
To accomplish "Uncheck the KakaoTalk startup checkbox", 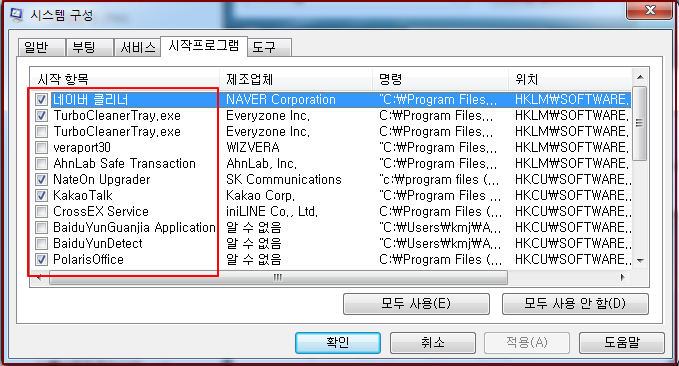I will coord(42,196).
